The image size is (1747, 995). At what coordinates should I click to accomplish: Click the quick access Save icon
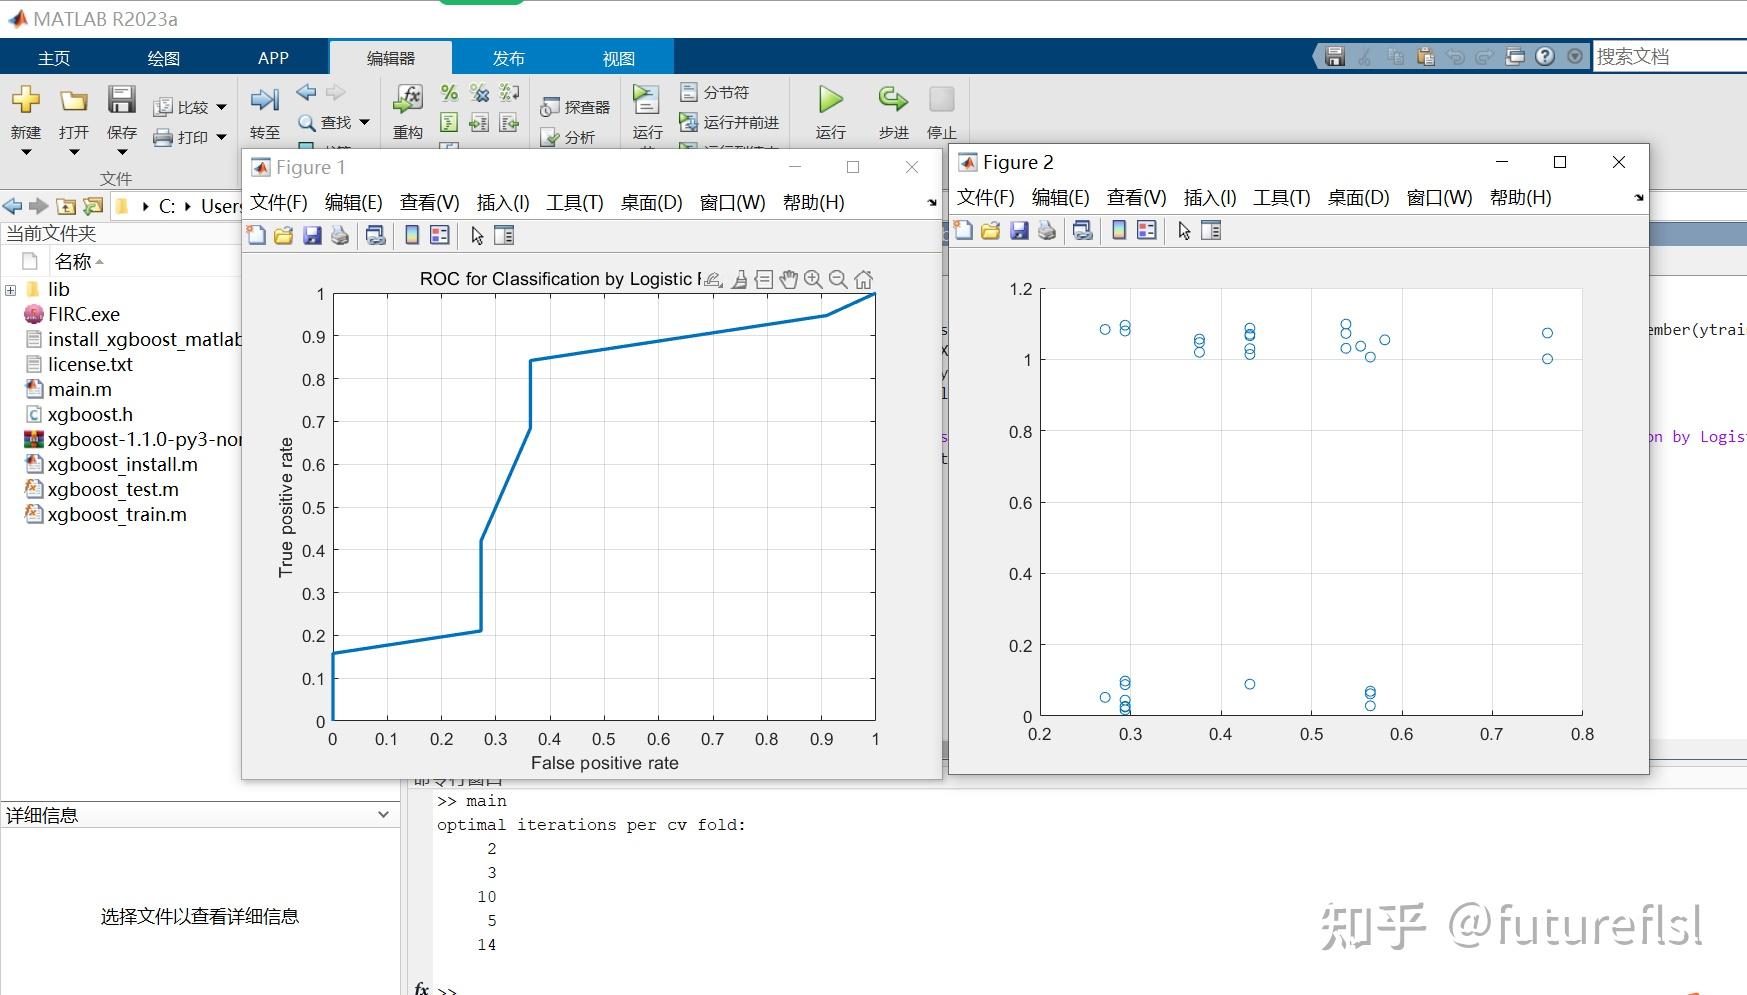coord(1334,56)
